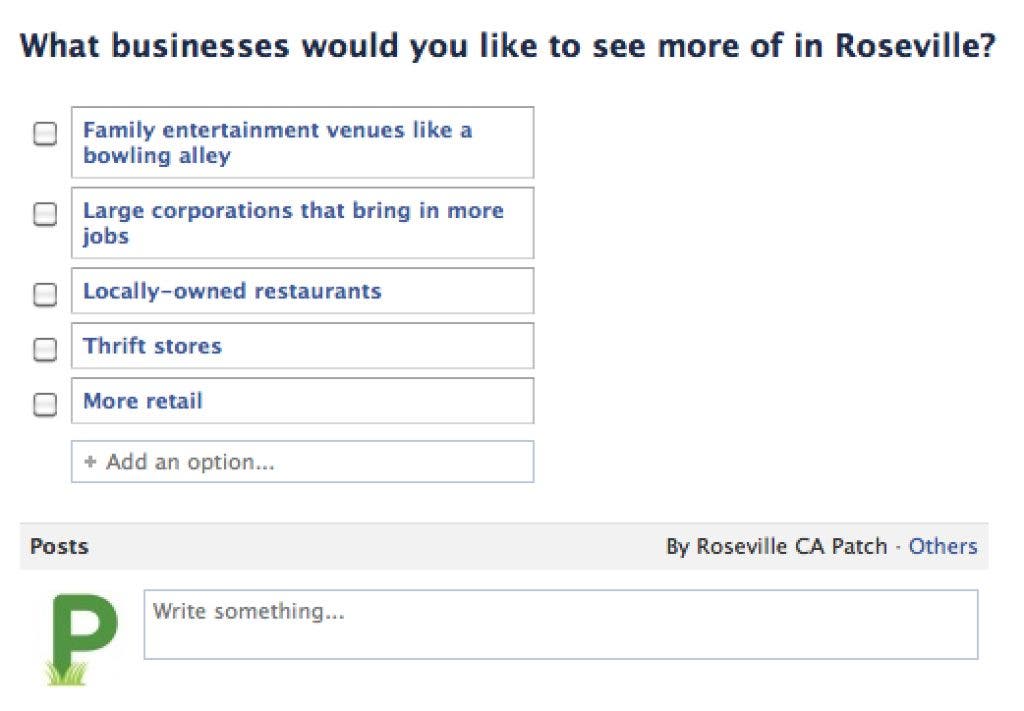1024x711 pixels.
Task: Click the By Roseville CA Patch text
Action: (x=776, y=546)
